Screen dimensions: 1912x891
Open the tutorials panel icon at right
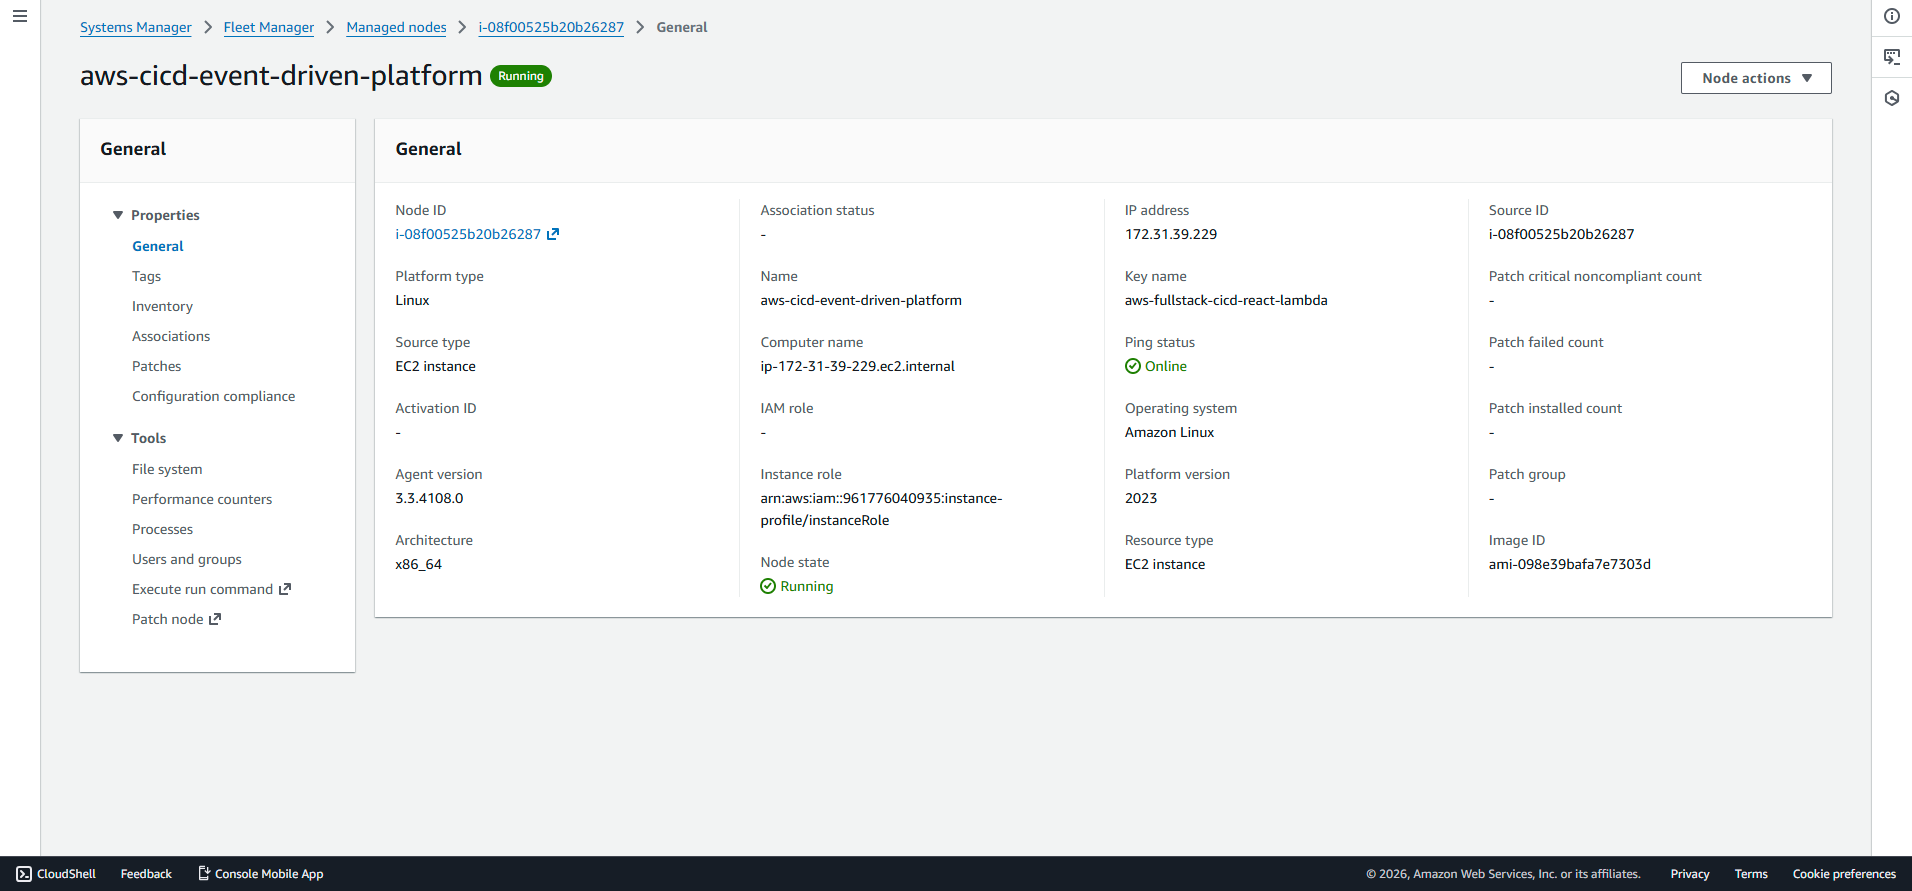tap(1892, 57)
